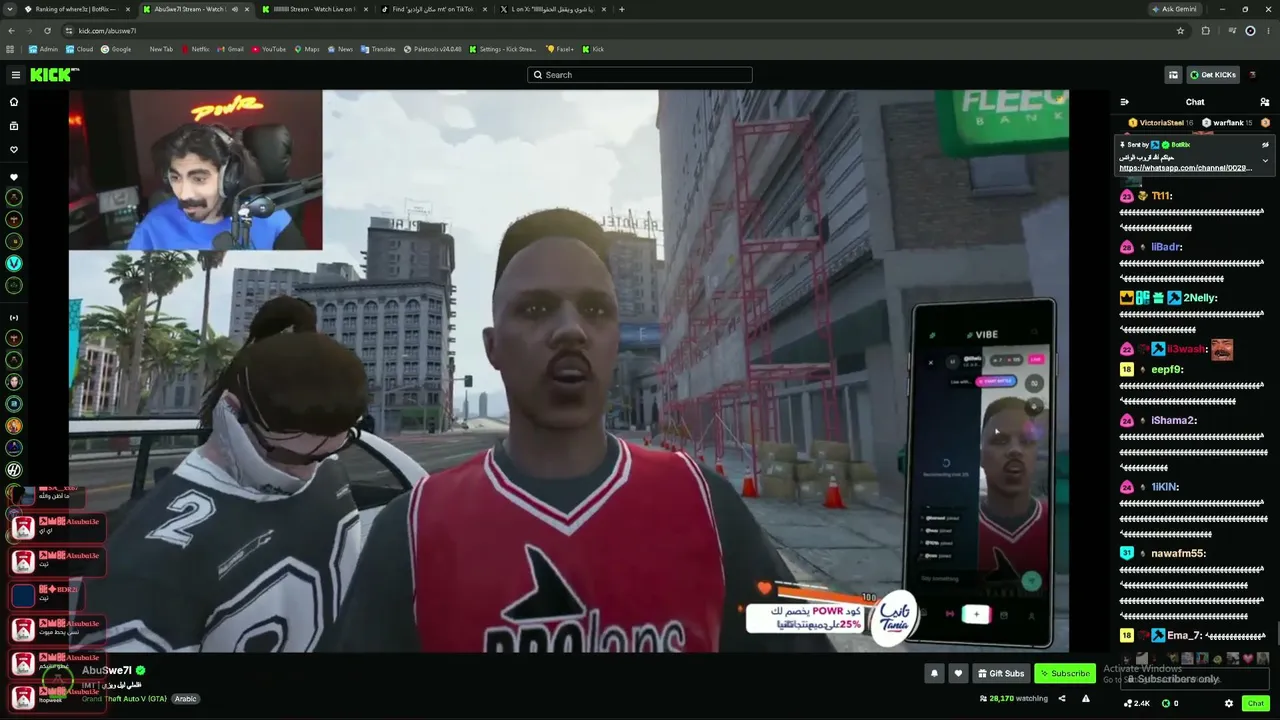Click the Home icon in the left sidebar
Viewport: 1280px width, 720px height.
tap(14, 102)
